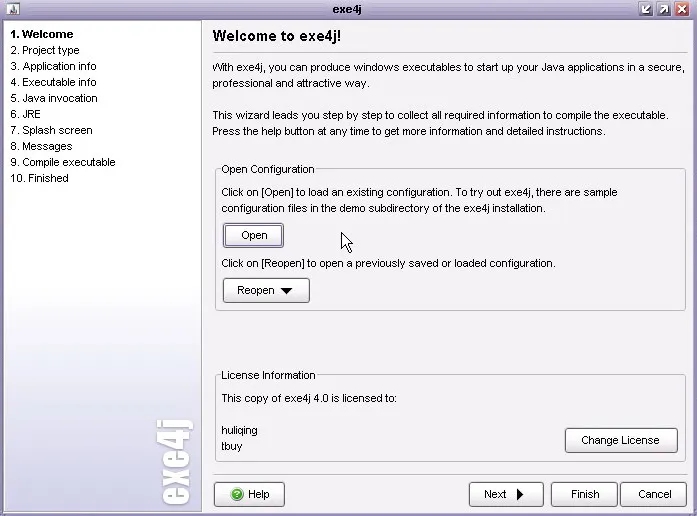Jump to step 9. Compile executable

63,162
